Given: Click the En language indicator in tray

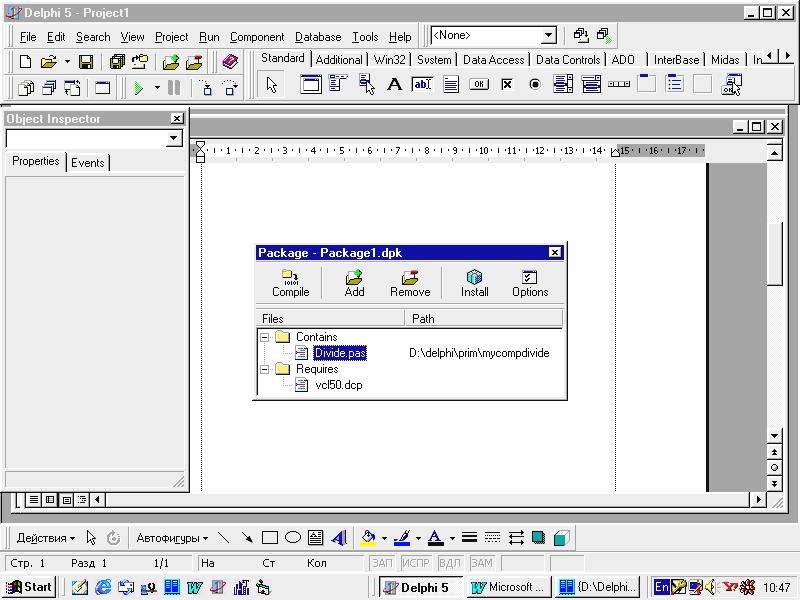Looking at the screenshot, I should coord(661,587).
